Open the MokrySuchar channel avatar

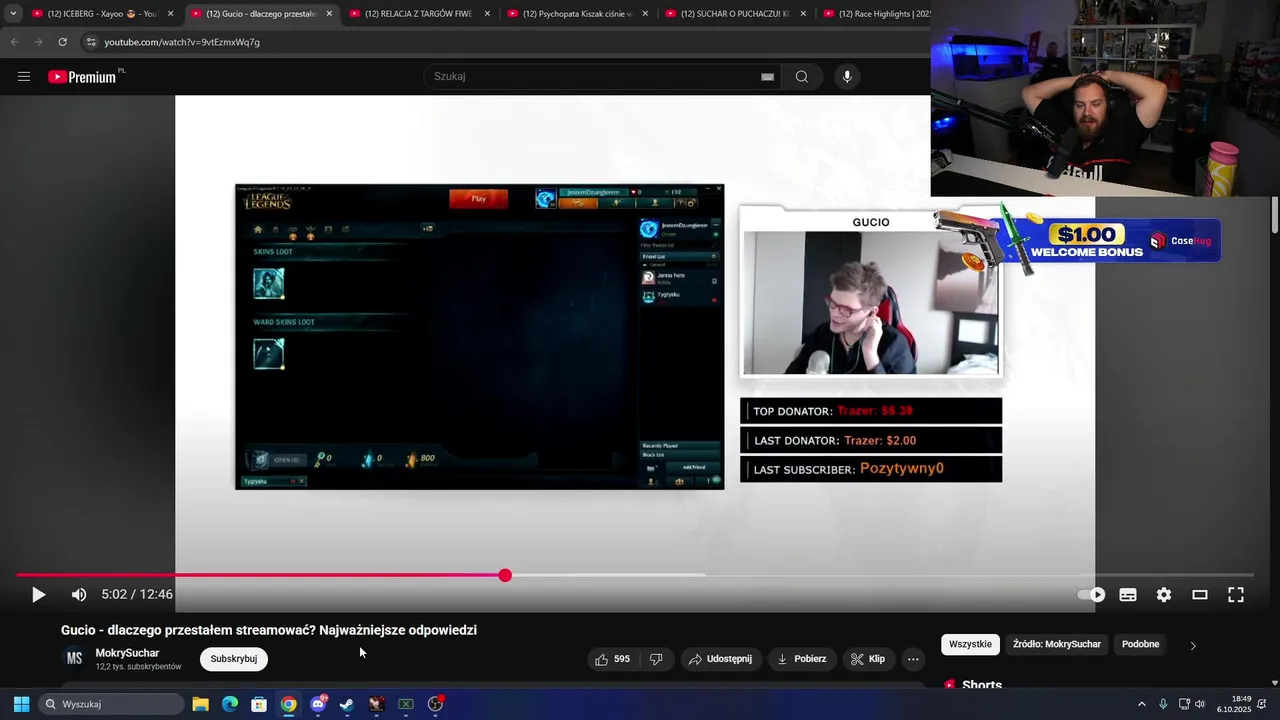(x=74, y=658)
